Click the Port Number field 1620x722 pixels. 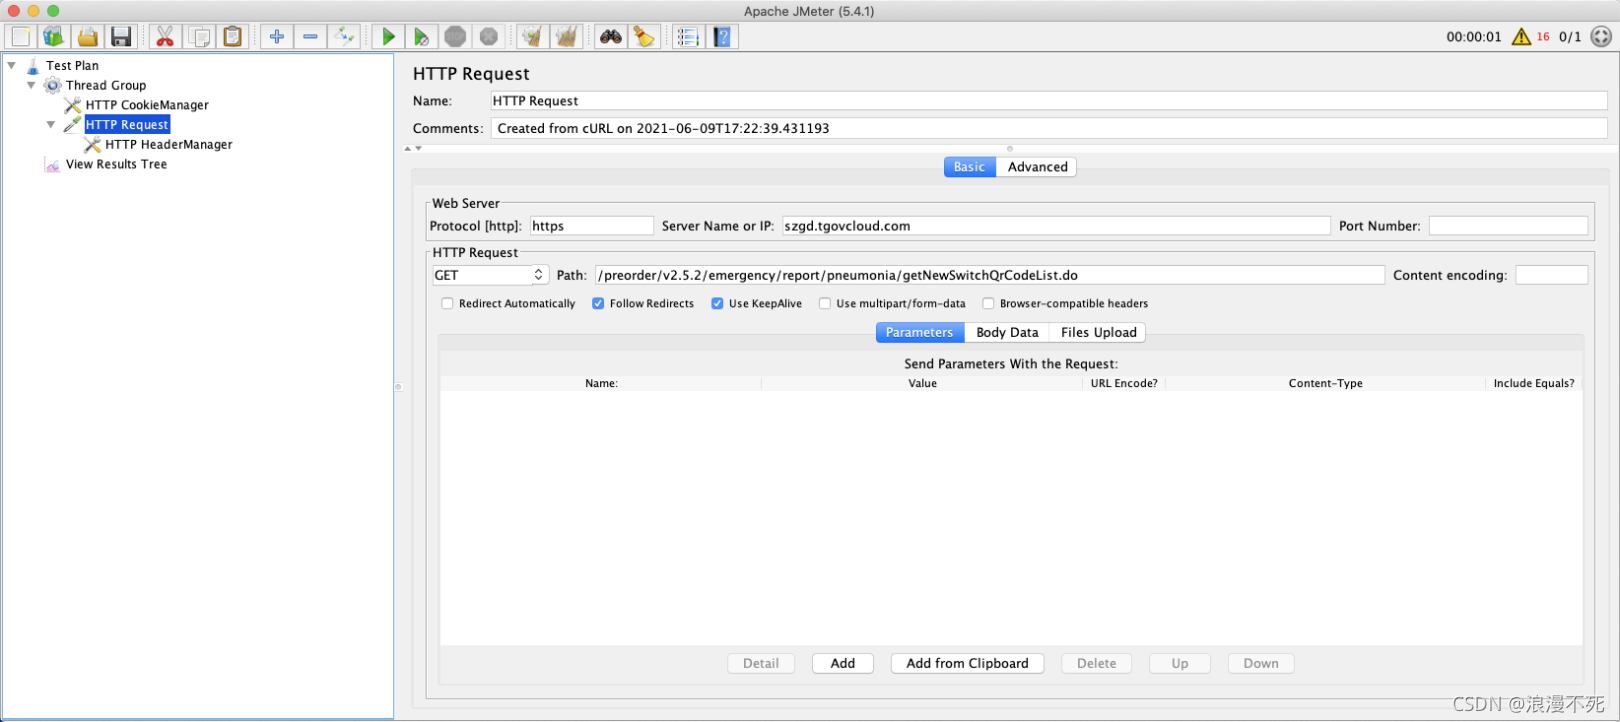coord(1508,226)
